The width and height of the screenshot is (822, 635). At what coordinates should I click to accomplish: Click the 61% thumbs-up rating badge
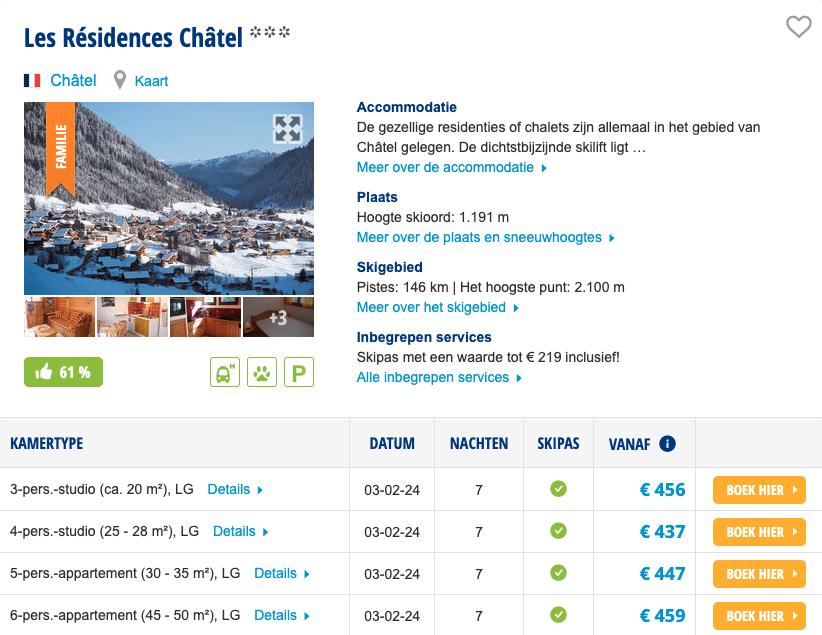coord(63,372)
